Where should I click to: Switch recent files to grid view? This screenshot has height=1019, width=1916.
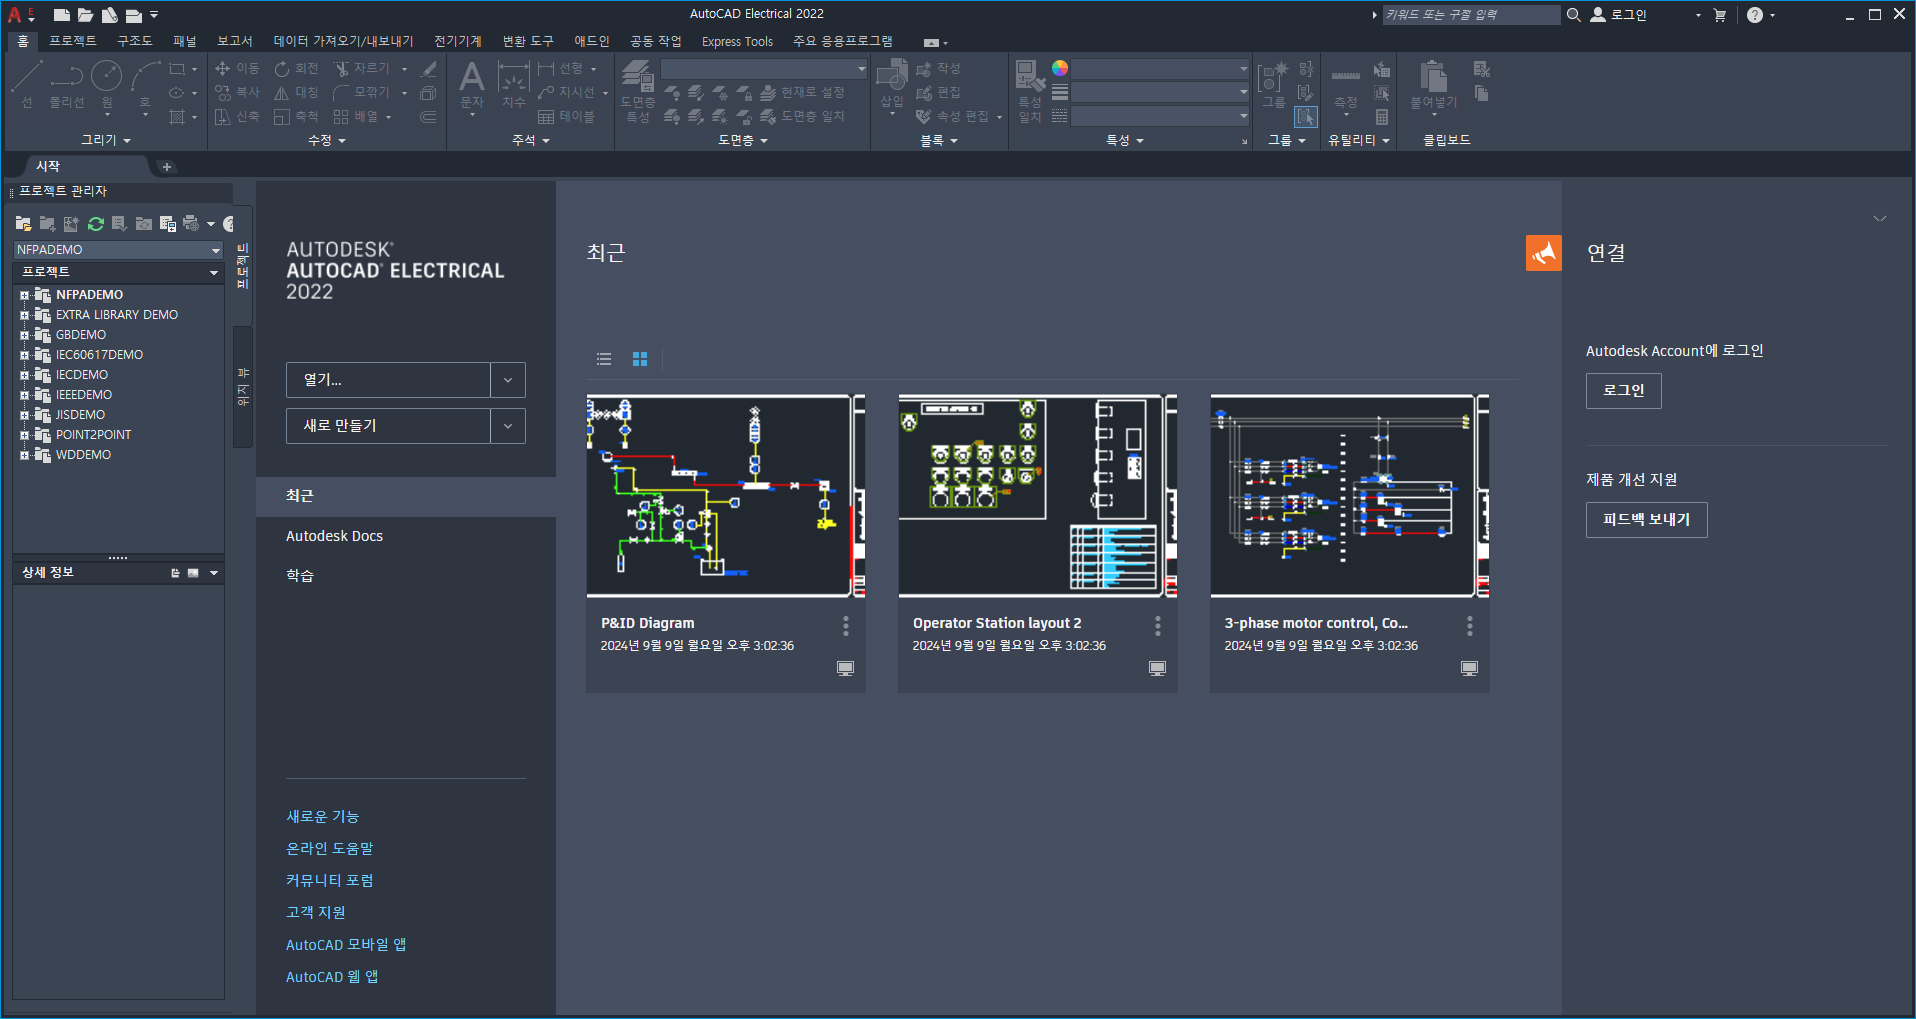[640, 359]
